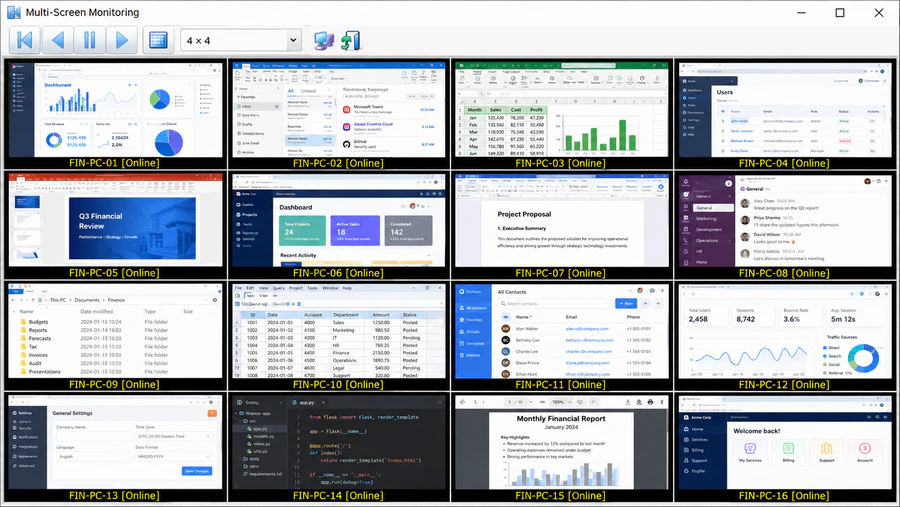Select the FIN-PC-02 mail inbox thumbnail
The height and width of the screenshot is (507, 900).
tap(339, 110)
